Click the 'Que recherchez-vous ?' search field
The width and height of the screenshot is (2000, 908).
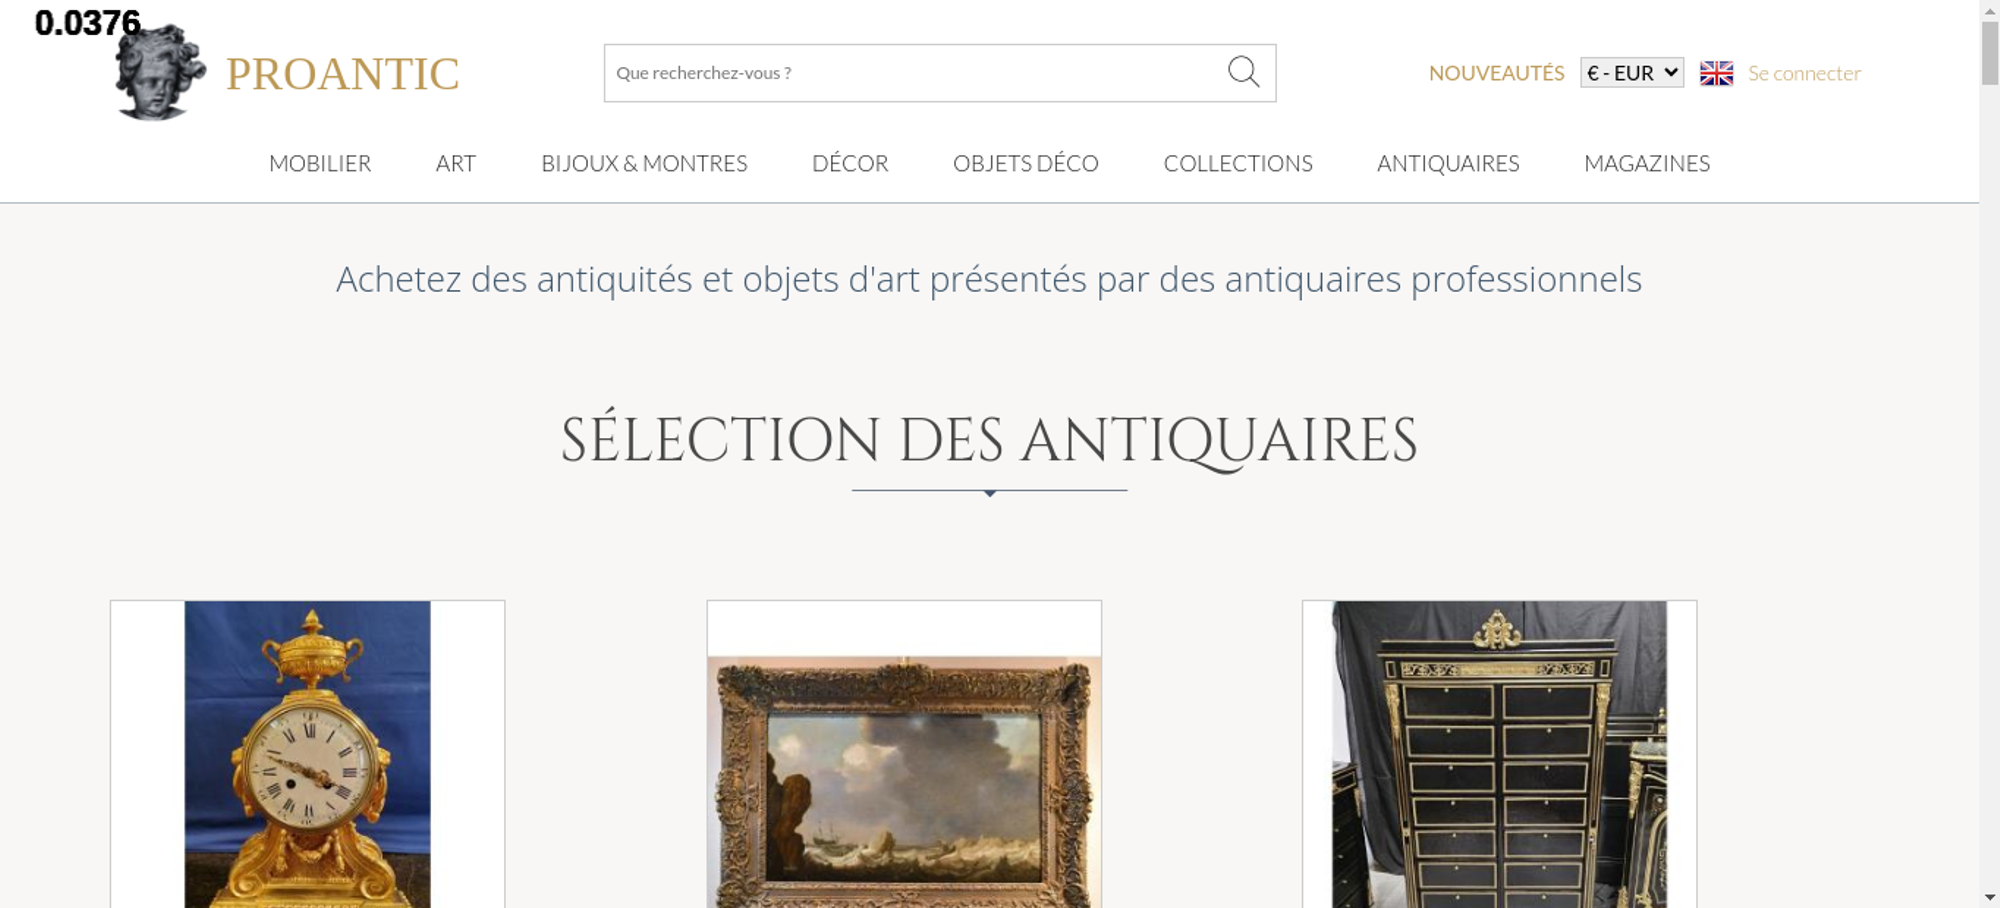[915, 73]
